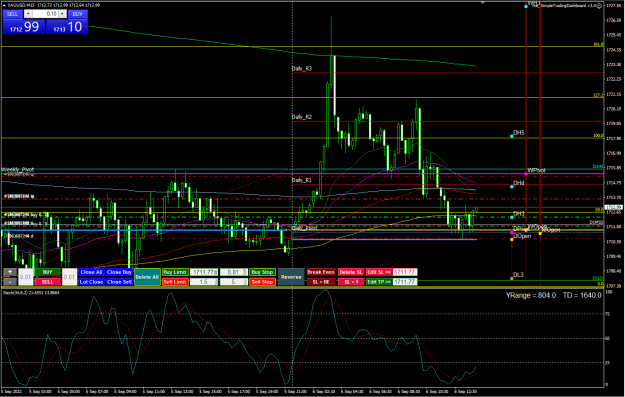Click the minus button in dashboard
This screenshot has width=625, height=397.
10,282
